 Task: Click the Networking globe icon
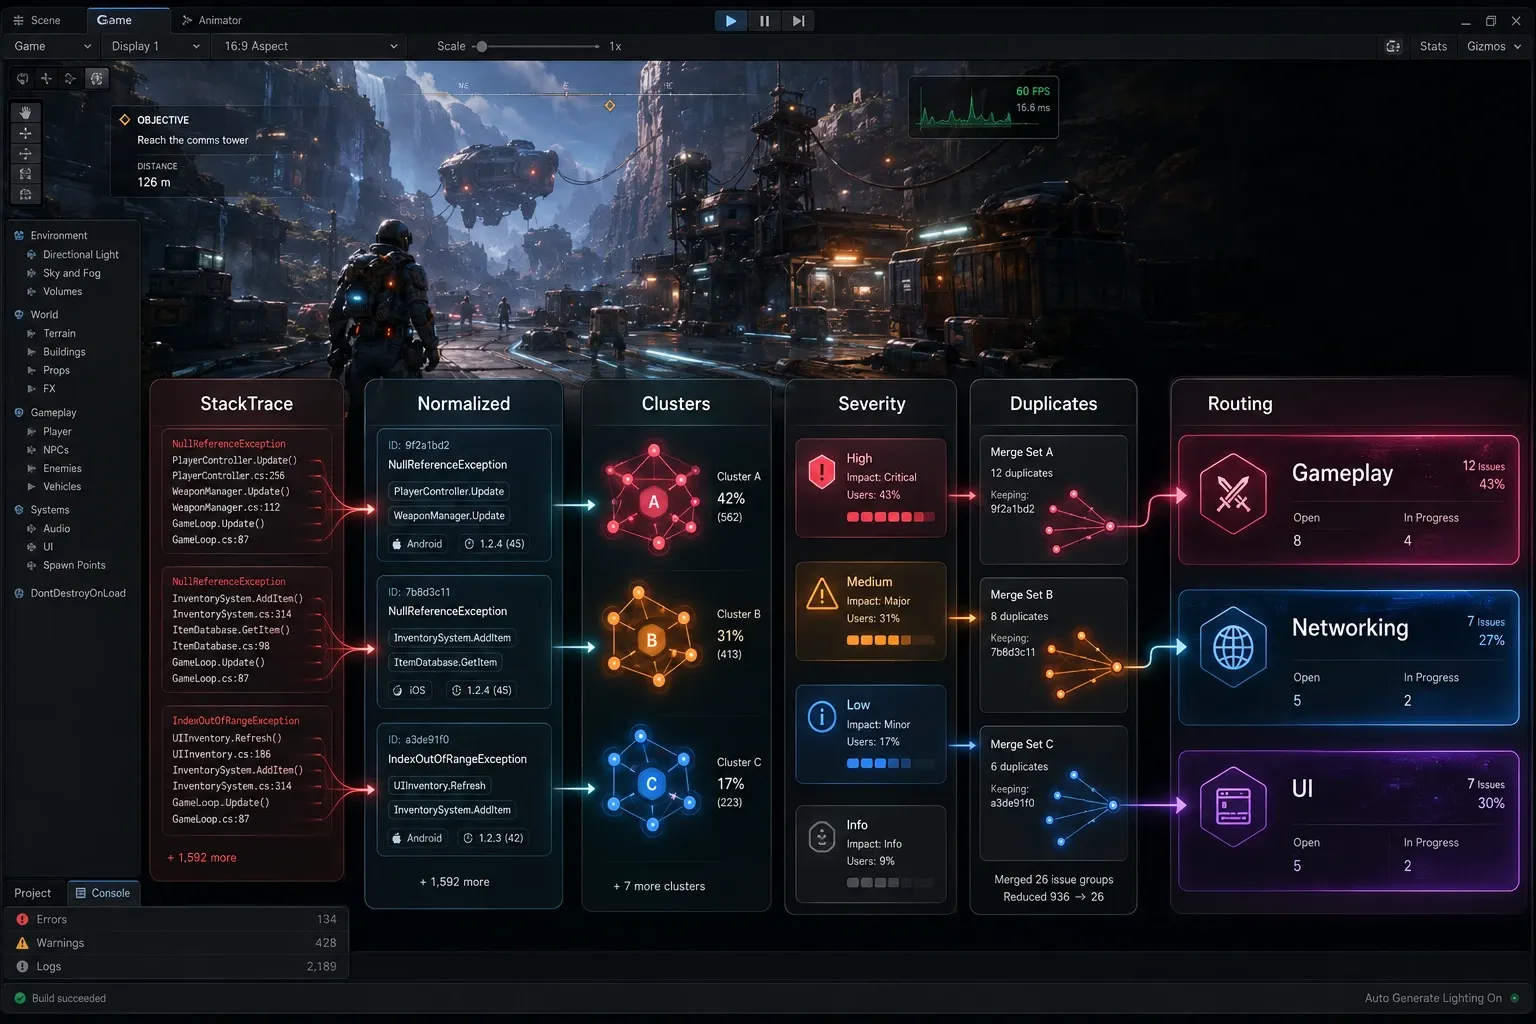pyautogui.click(x=1233, y=647)
